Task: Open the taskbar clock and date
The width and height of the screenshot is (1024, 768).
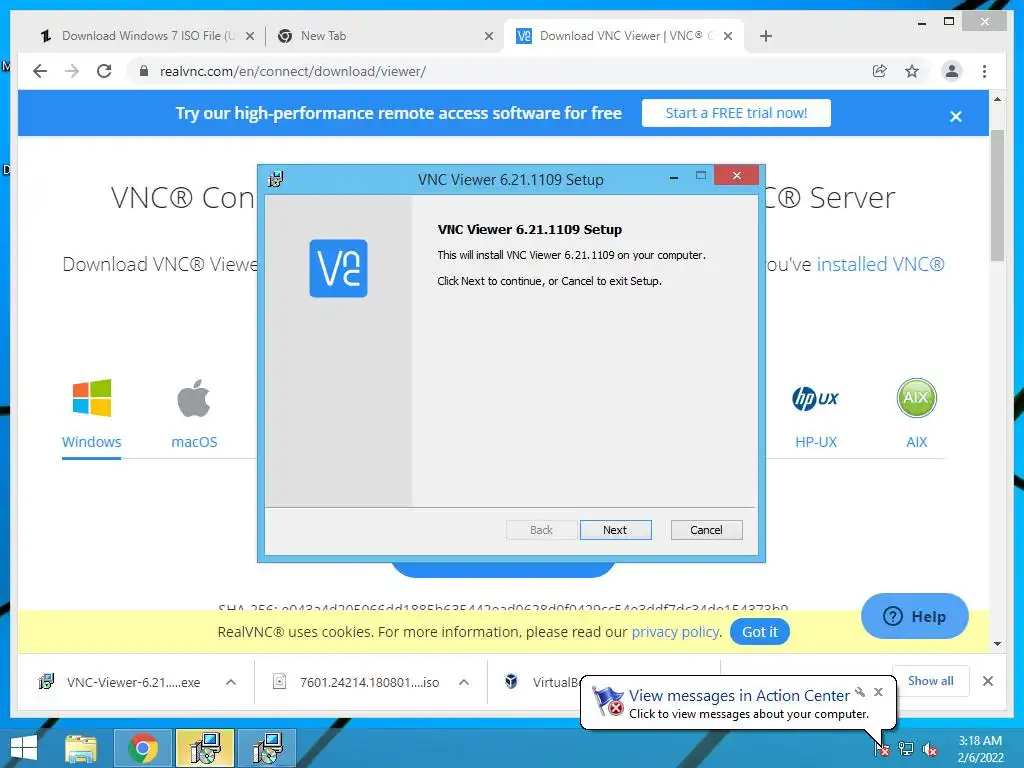Action: click(x=980, y=748)
